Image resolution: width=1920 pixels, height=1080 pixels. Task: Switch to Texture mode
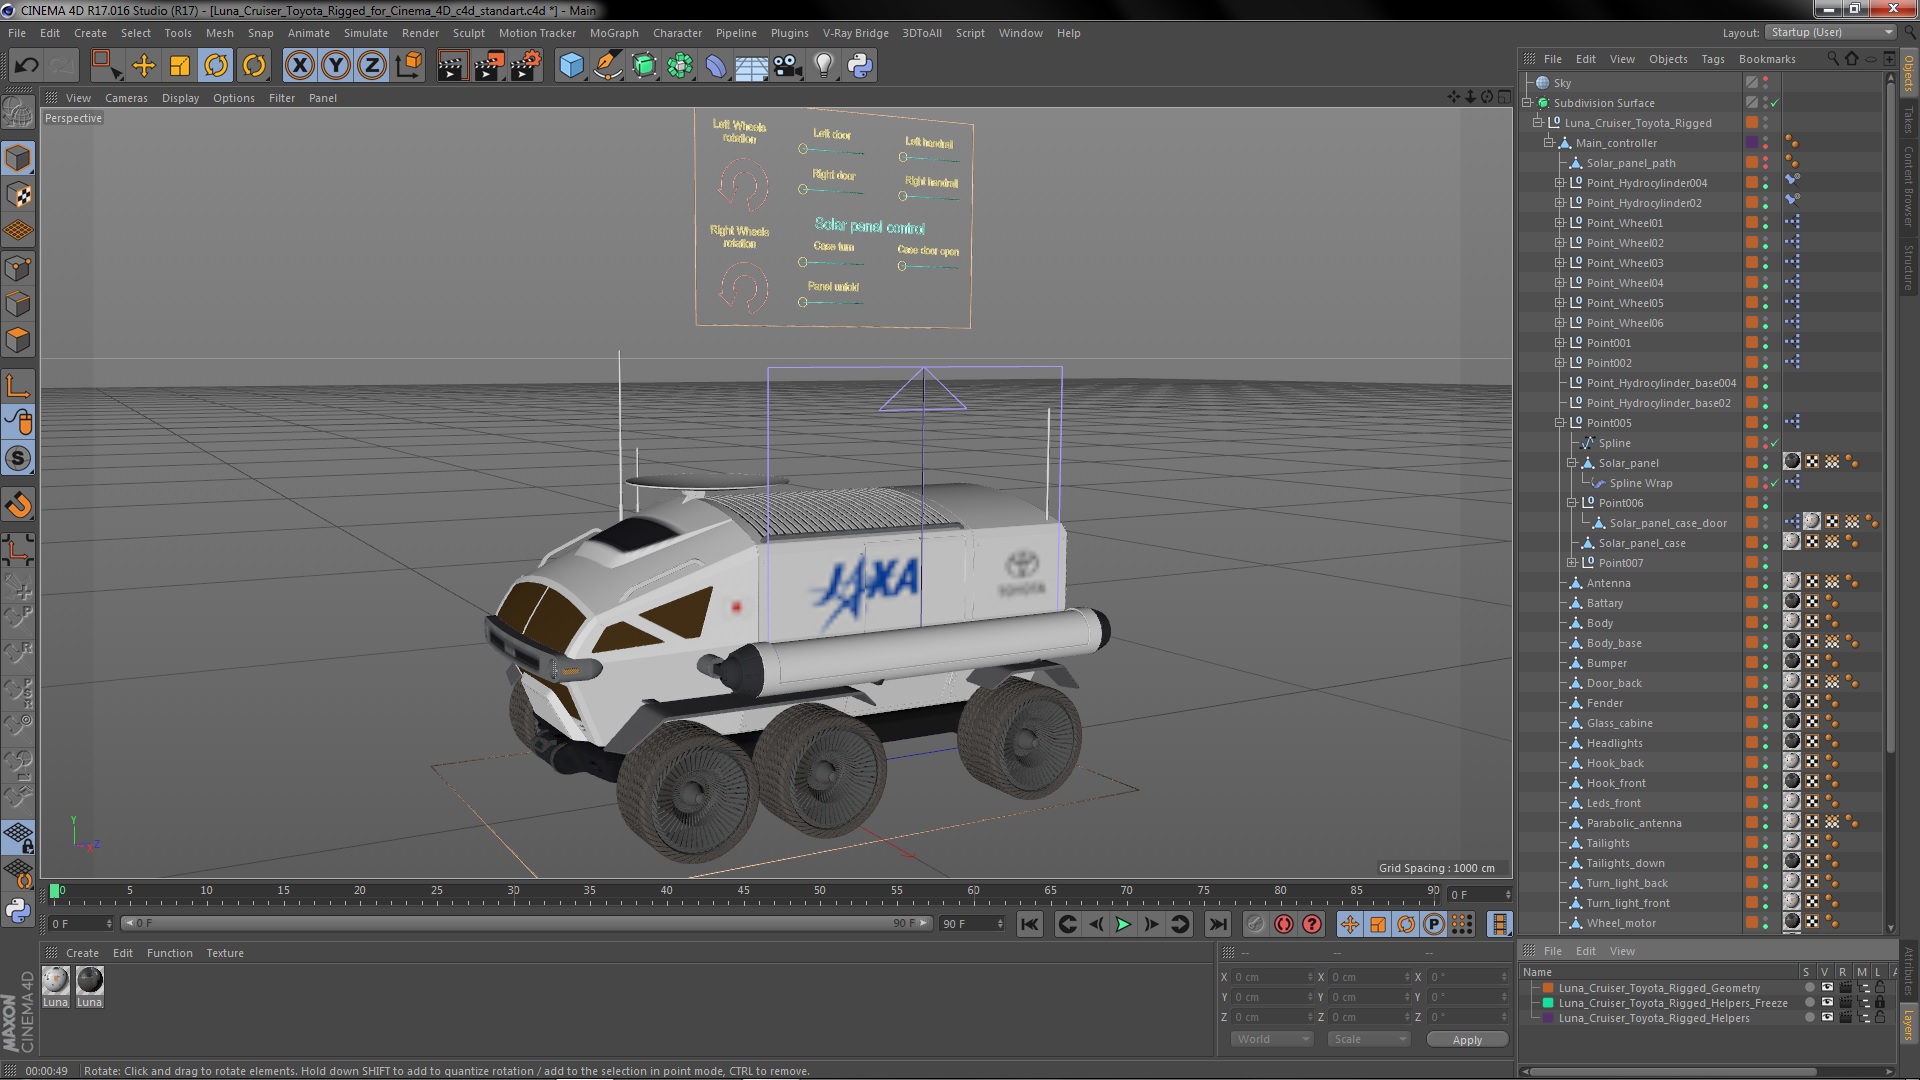coord(18,195)
